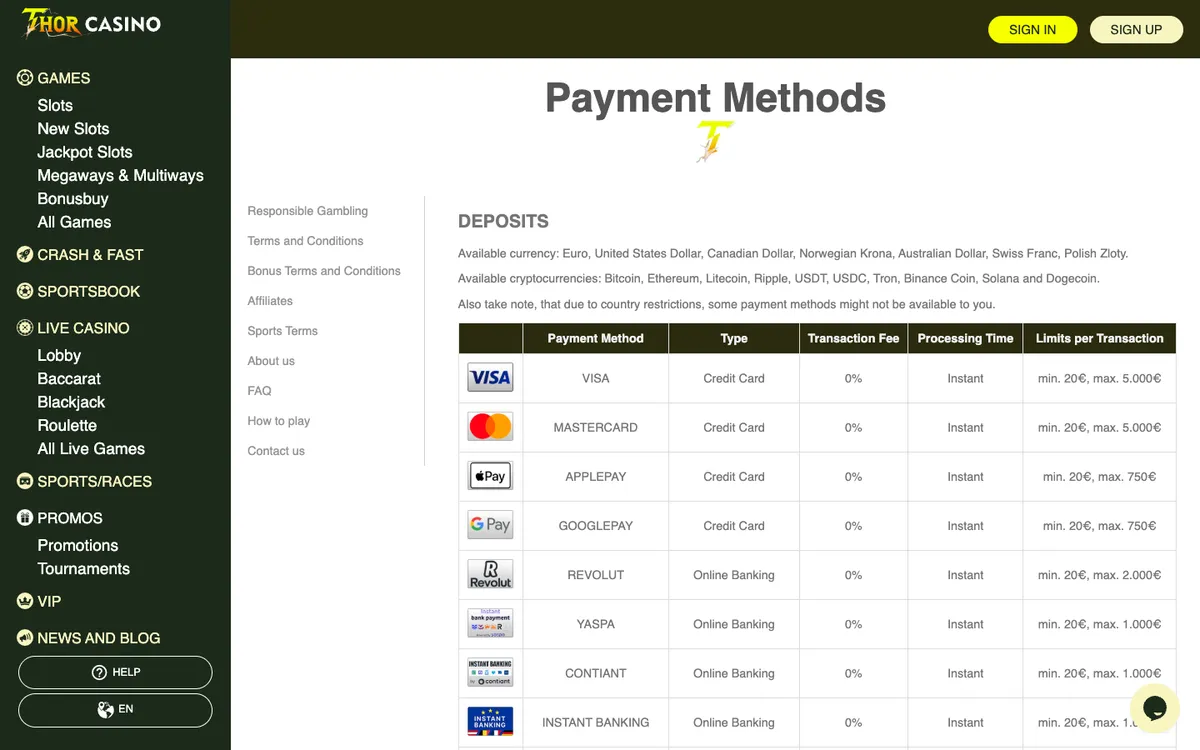Open Bonusbuy games category
Screen dimensions: 1200x750
point(73,199)
